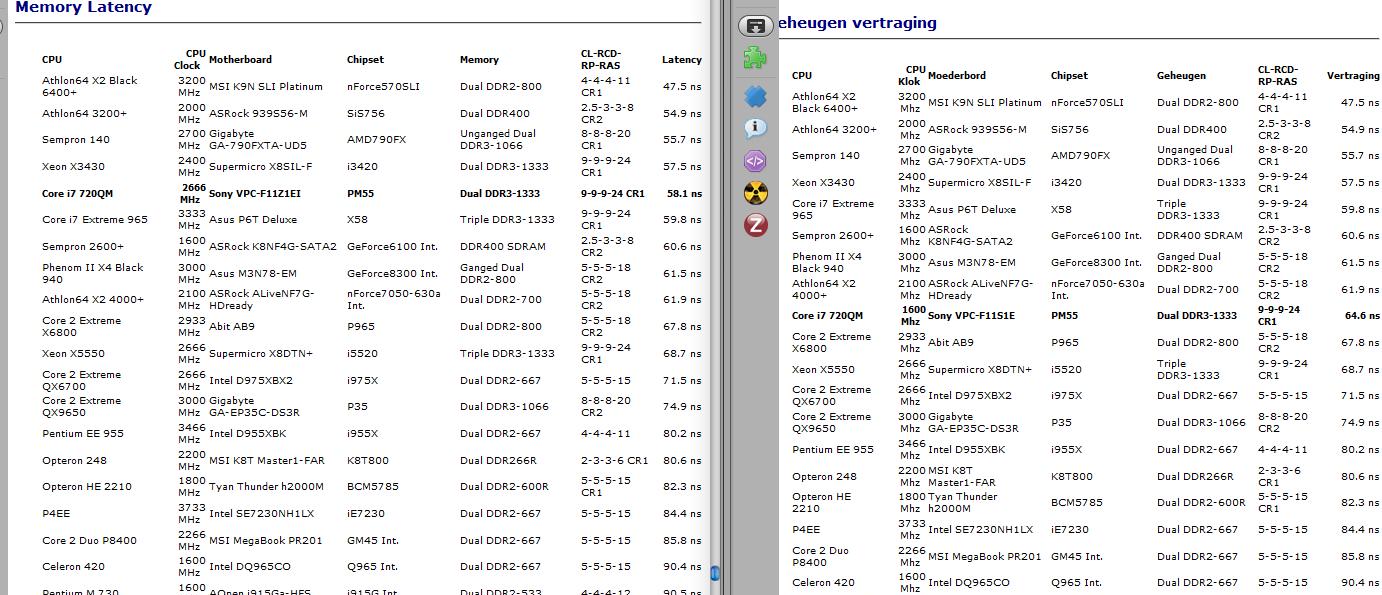The image size is (1382, 595).
Task: Click Athlon64 3200+ in Geheugen vertraging table
Action: pyautogui.click(x=835, y=130)
